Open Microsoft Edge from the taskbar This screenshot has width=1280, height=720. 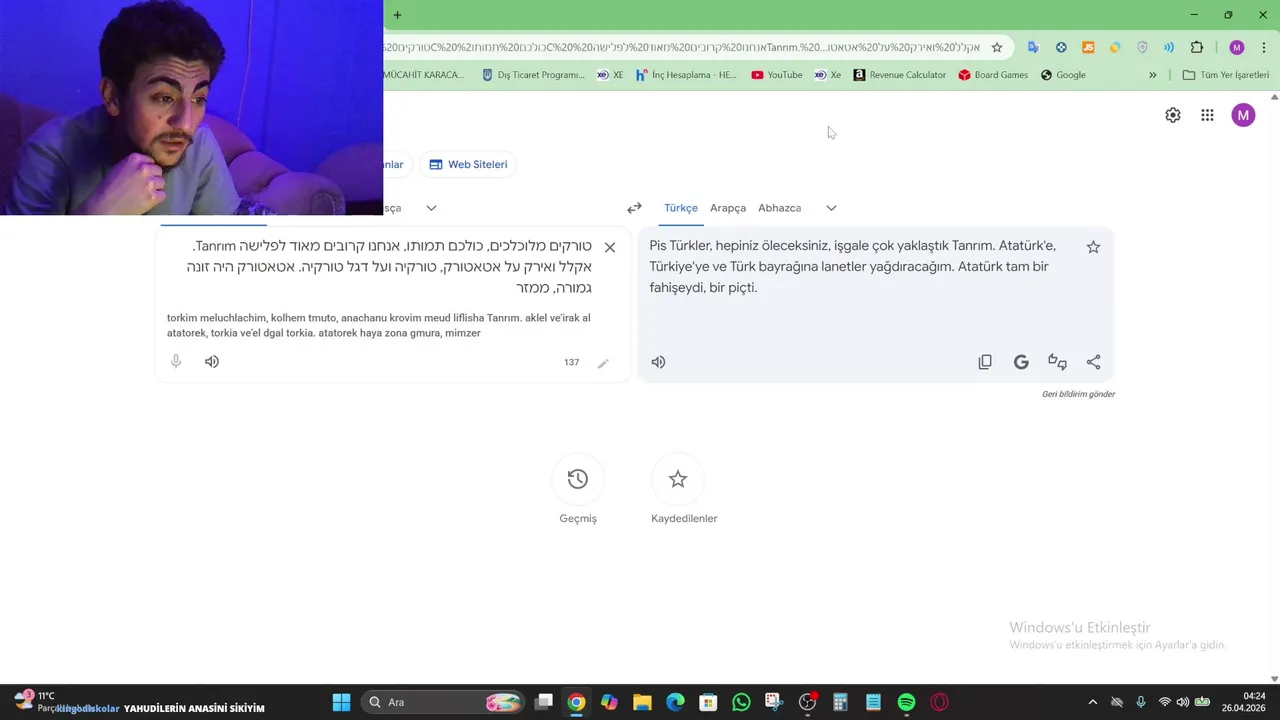[675, 702]
